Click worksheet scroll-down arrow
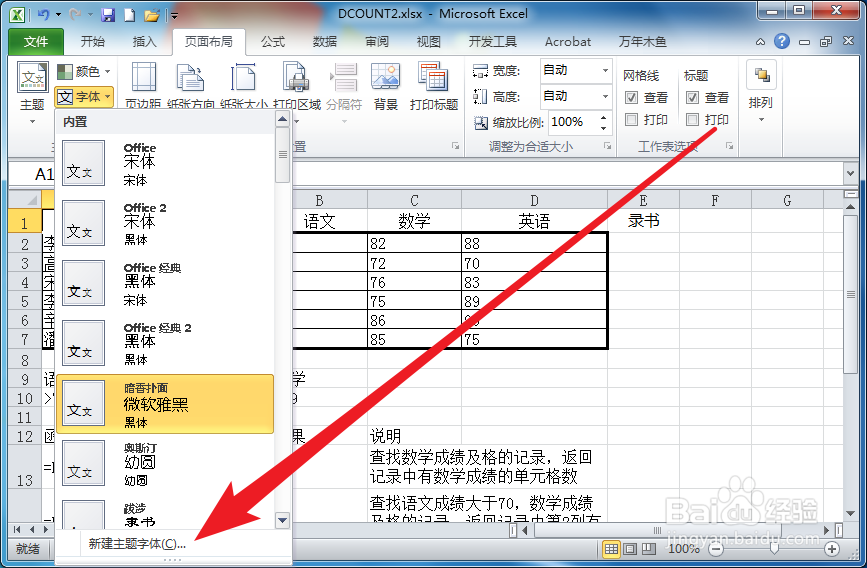867x568 pixels. (x=850, y=514)
